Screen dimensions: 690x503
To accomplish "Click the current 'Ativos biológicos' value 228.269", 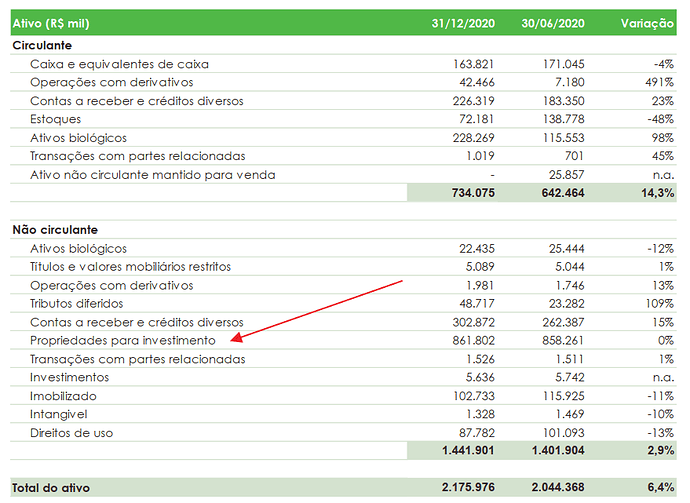I will (x=473, y=138).
